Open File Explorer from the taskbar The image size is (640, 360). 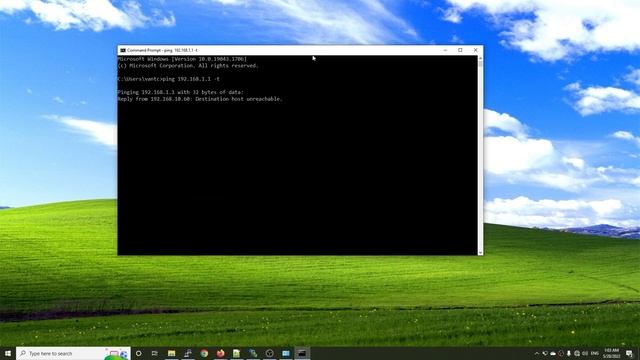pyautogui.click(x=171, y=353)
